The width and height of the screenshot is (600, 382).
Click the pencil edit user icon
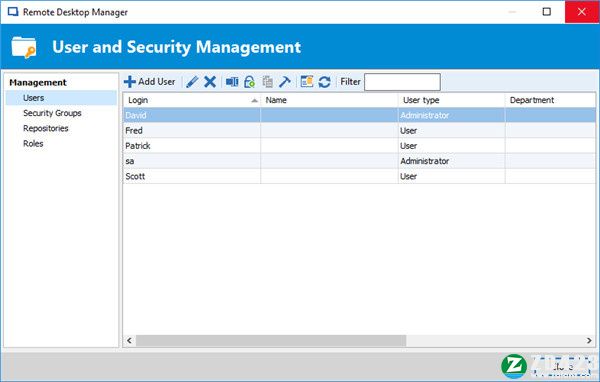click(x=192, y=82)
